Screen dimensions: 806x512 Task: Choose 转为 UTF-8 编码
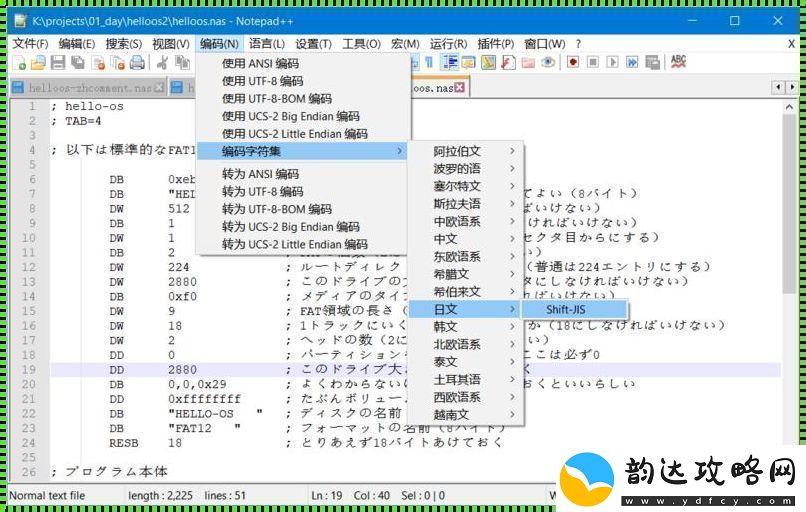point(303,191)
